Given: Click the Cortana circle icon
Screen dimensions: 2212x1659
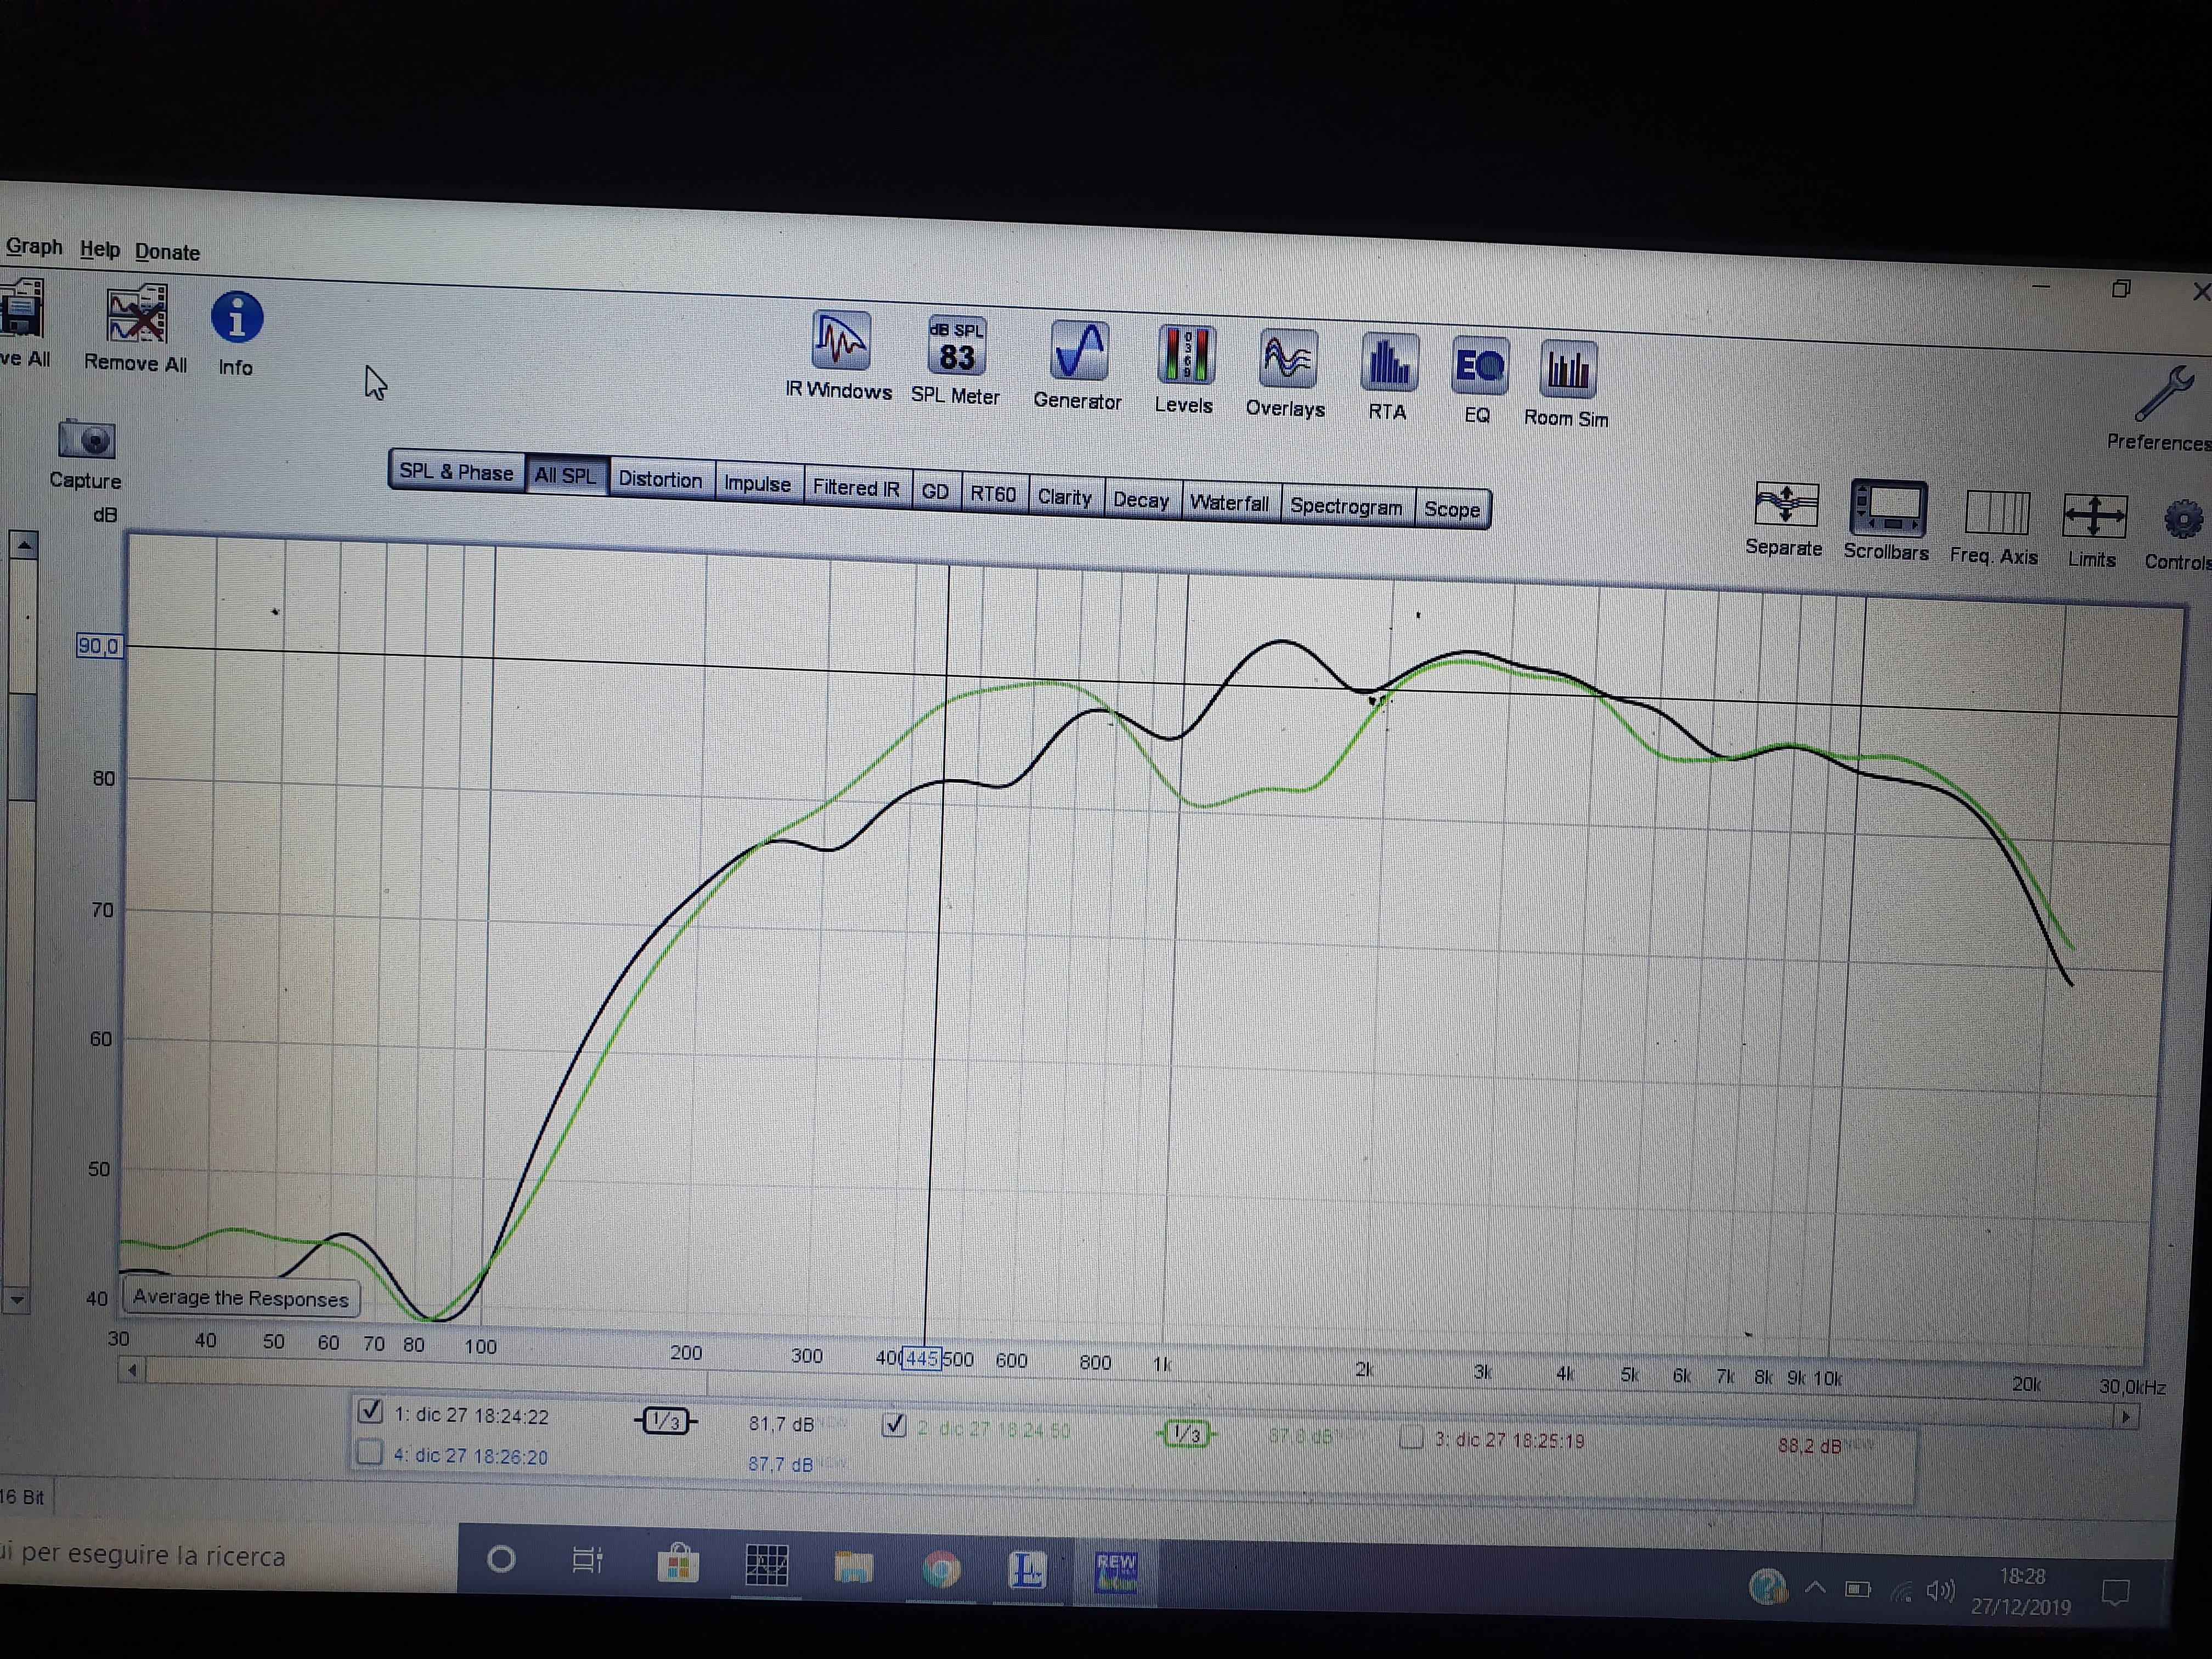Looking at the screenshot, I should tap(501, 1558).
